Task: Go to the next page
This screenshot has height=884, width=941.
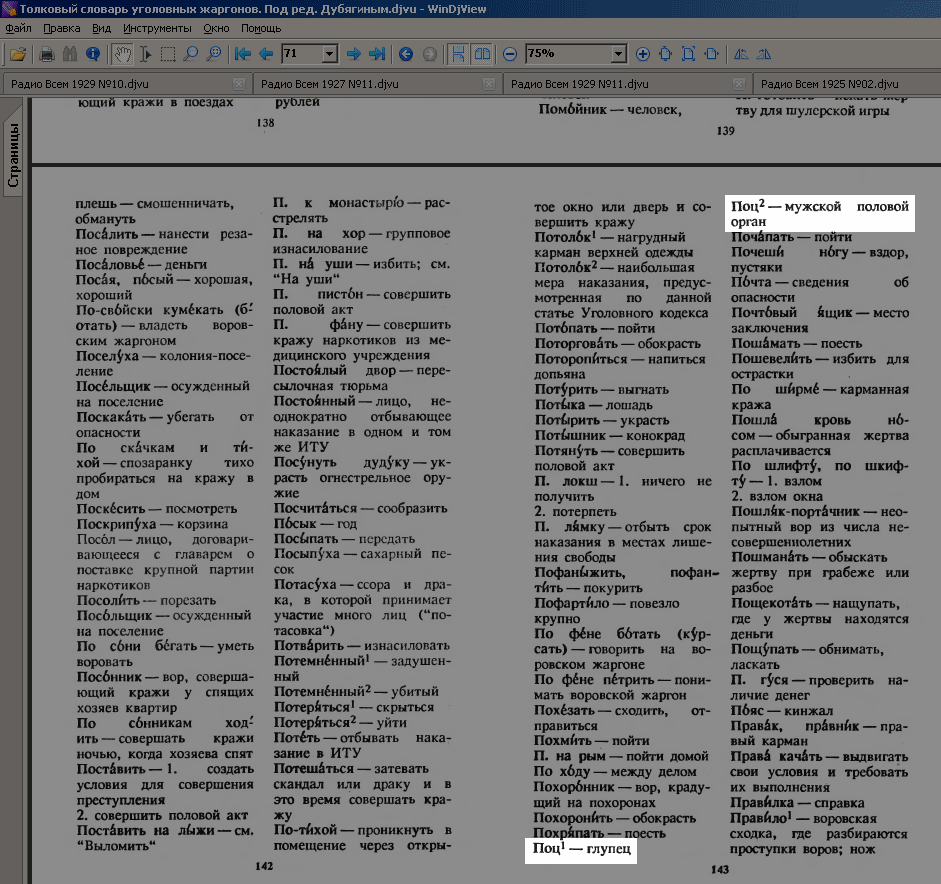Action: tap(354, 55)
